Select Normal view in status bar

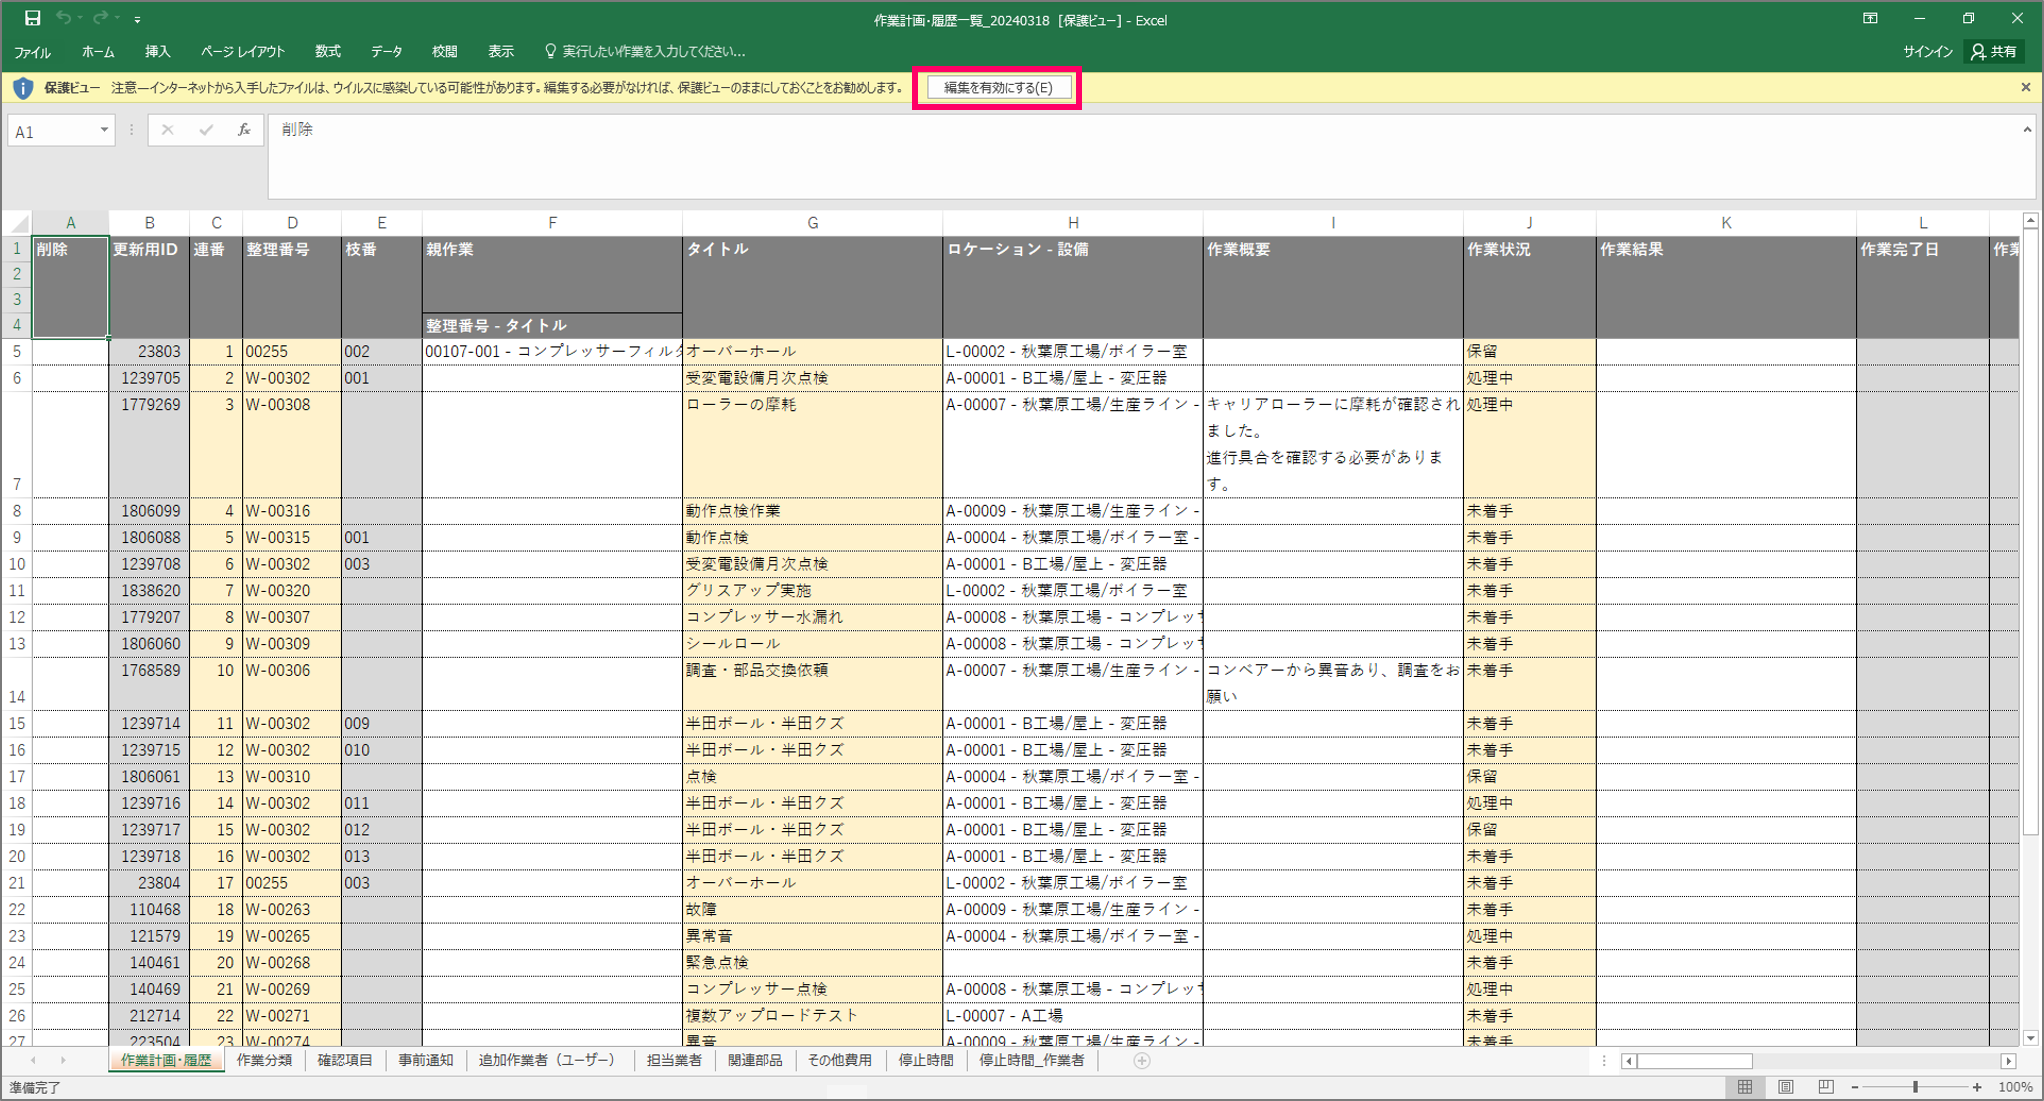[1745, 1087]
